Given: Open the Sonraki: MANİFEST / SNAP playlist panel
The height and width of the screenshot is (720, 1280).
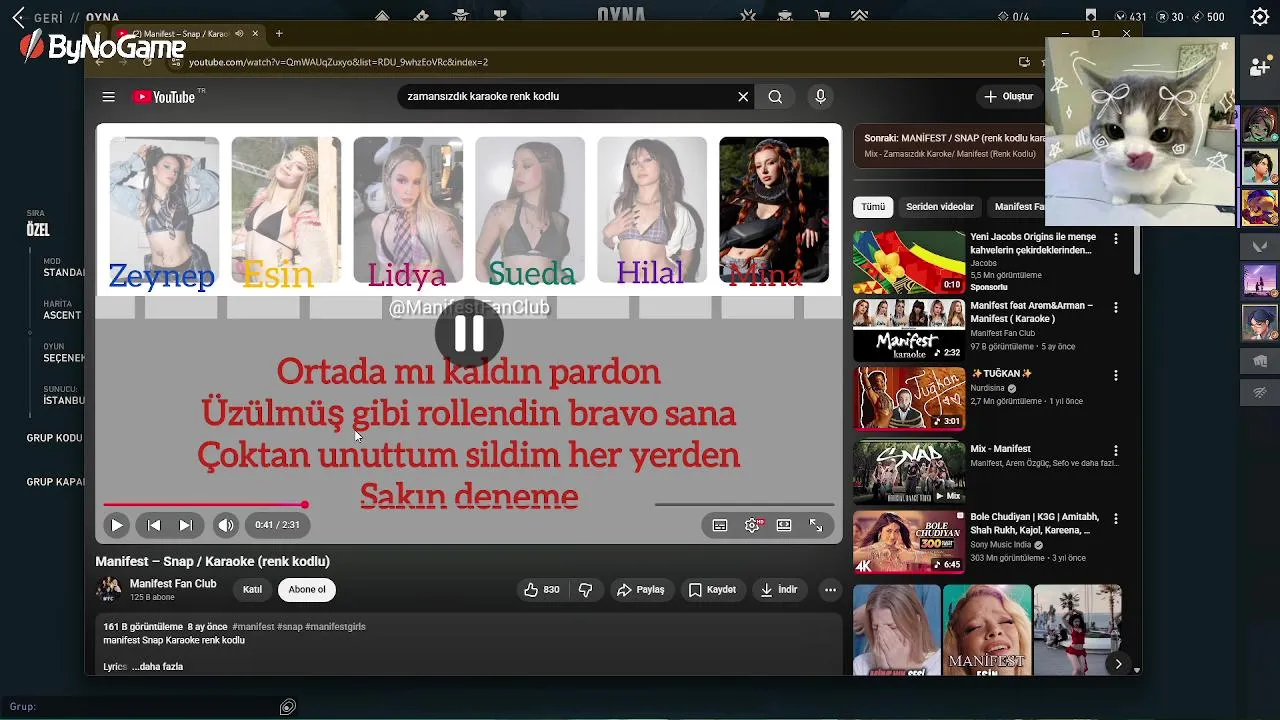Looking at the screenshot, I should [949, 146].
